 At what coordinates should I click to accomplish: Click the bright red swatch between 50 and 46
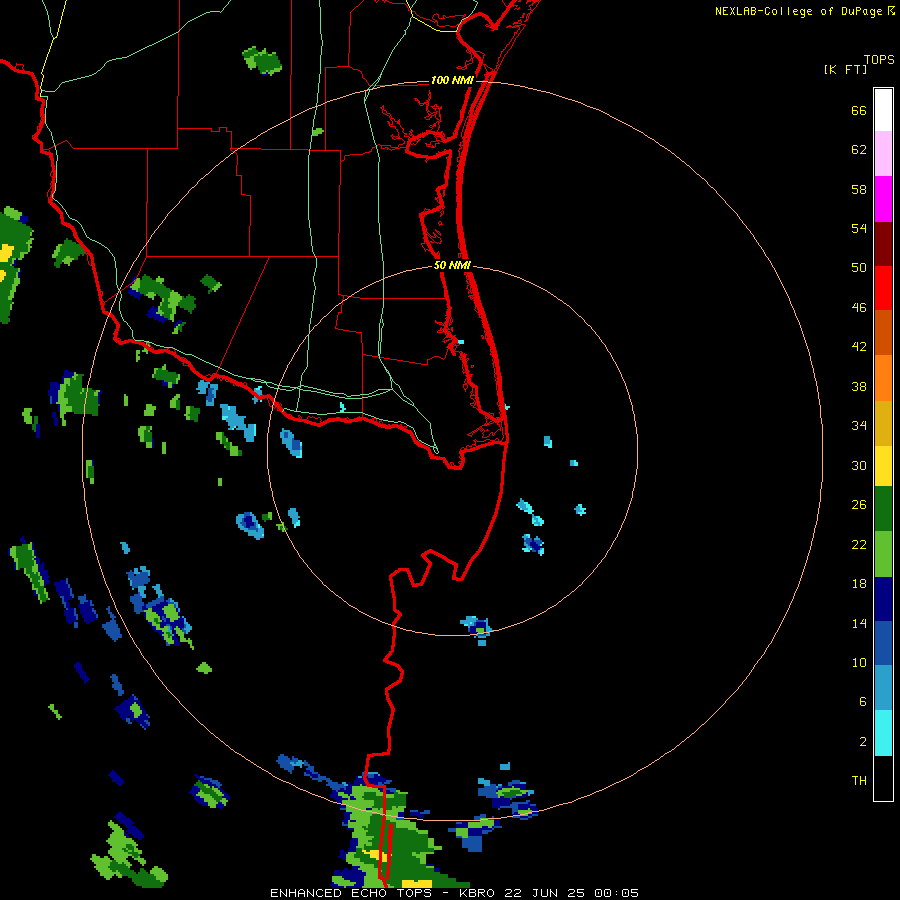coord(883,288)
